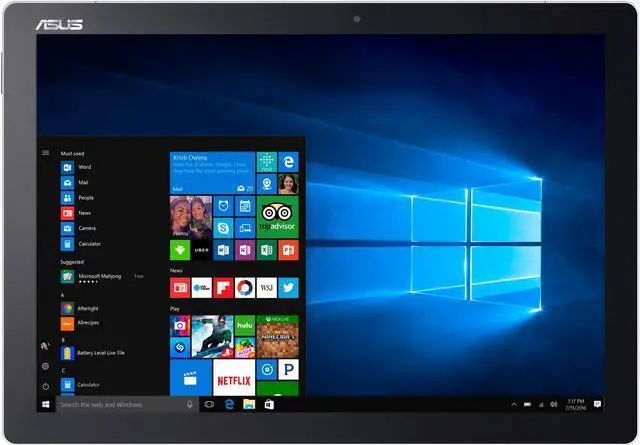
Task: Open the user account avatar in Start
Action: [x=45, y=346]
